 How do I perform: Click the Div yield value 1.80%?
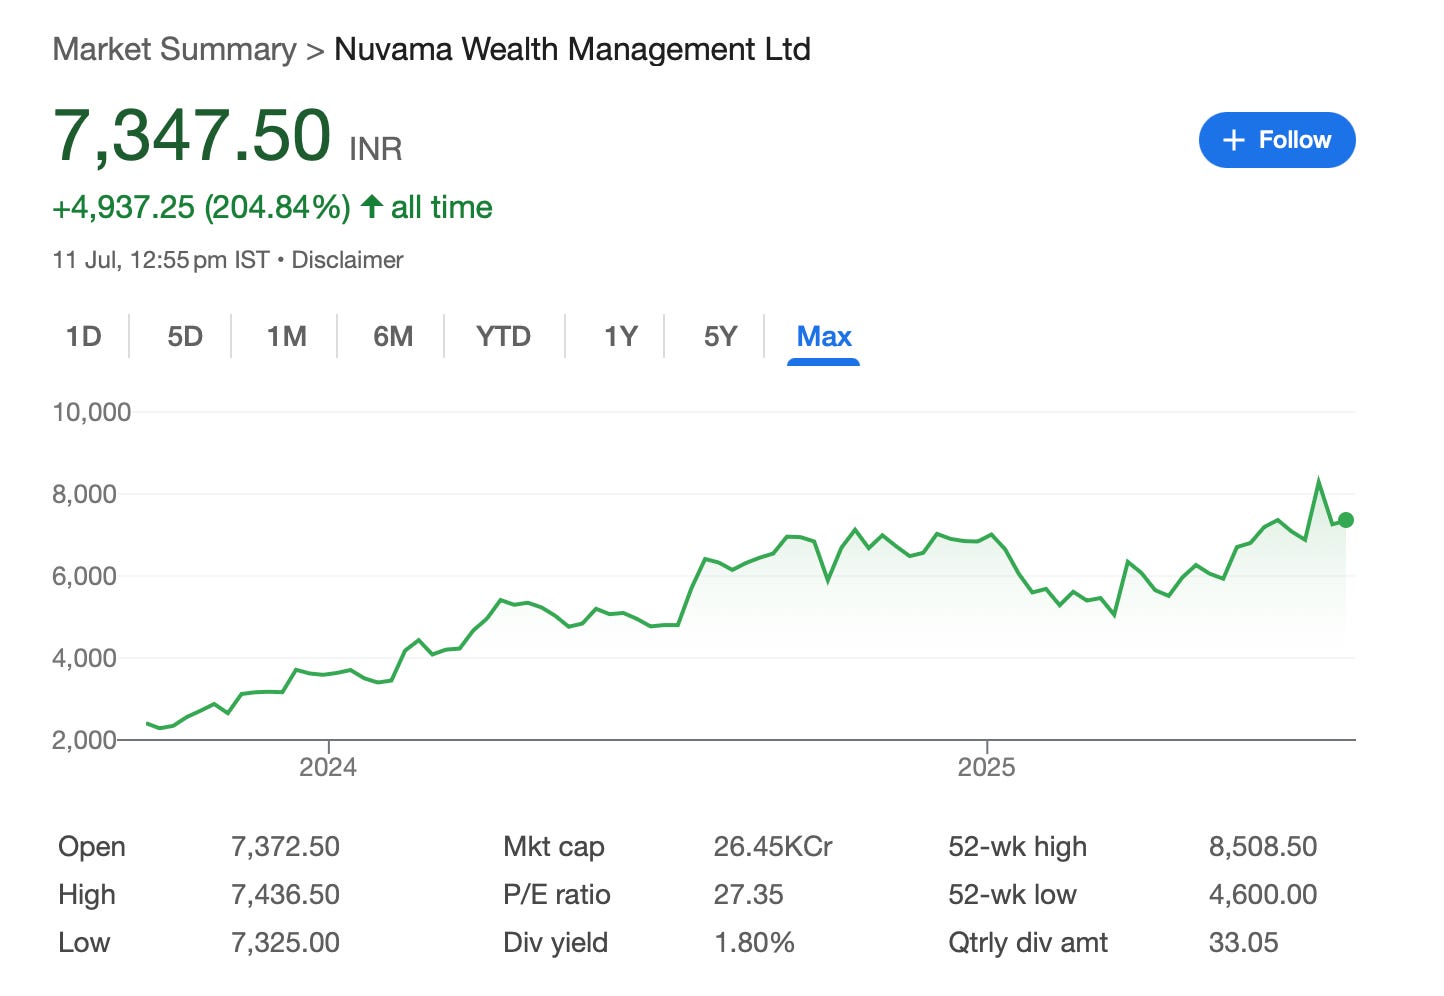tap(754, 942)
